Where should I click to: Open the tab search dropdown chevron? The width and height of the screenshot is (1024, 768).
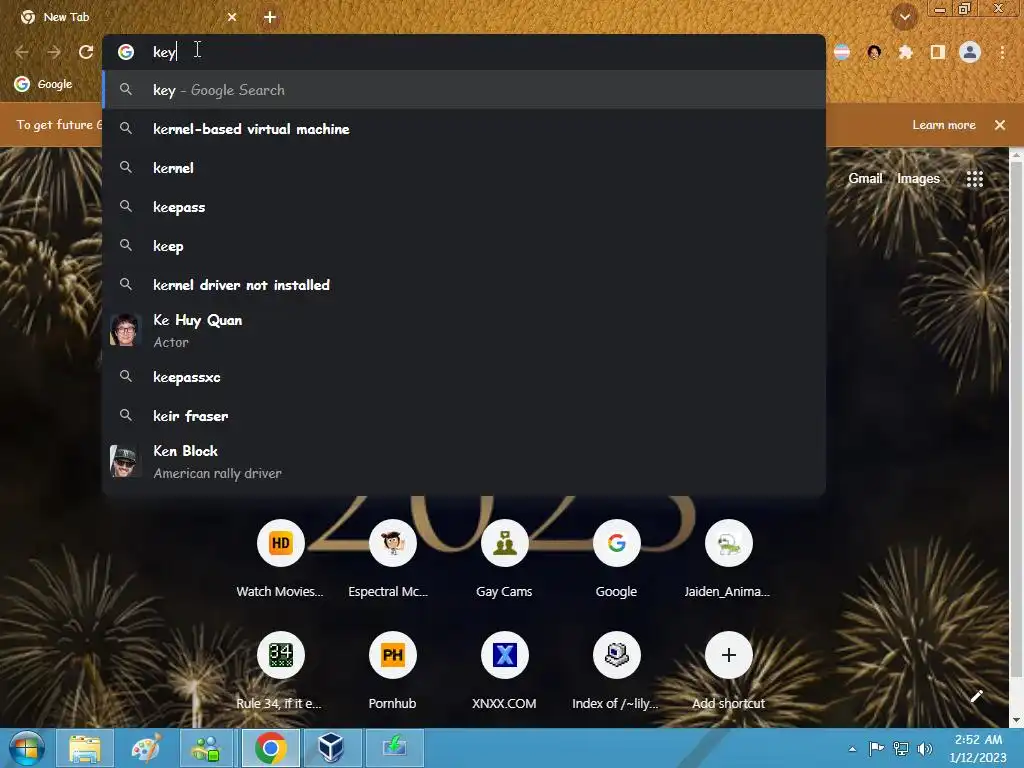pos(904,17)
